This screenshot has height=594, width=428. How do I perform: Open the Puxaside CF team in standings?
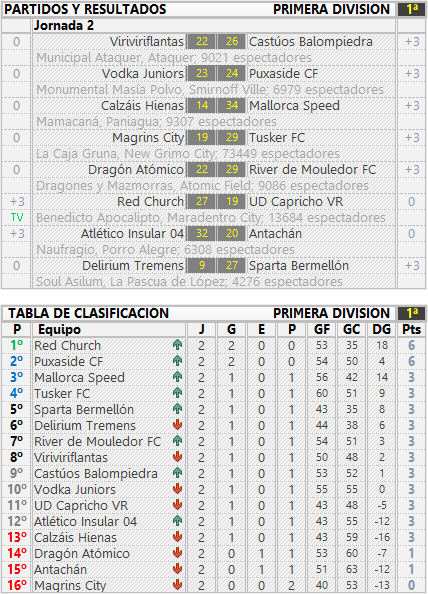click(69, 361)
